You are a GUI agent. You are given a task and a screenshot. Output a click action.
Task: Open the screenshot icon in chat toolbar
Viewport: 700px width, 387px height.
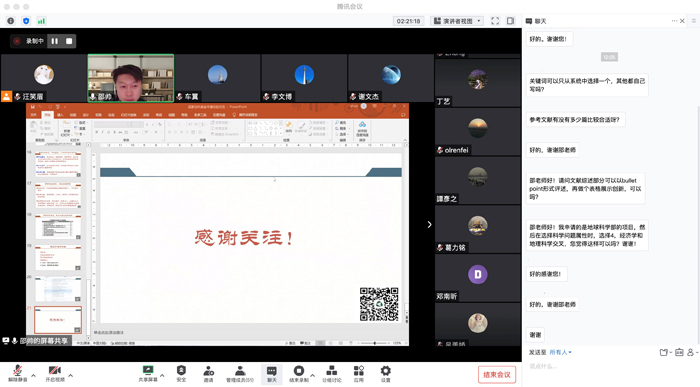679,352
